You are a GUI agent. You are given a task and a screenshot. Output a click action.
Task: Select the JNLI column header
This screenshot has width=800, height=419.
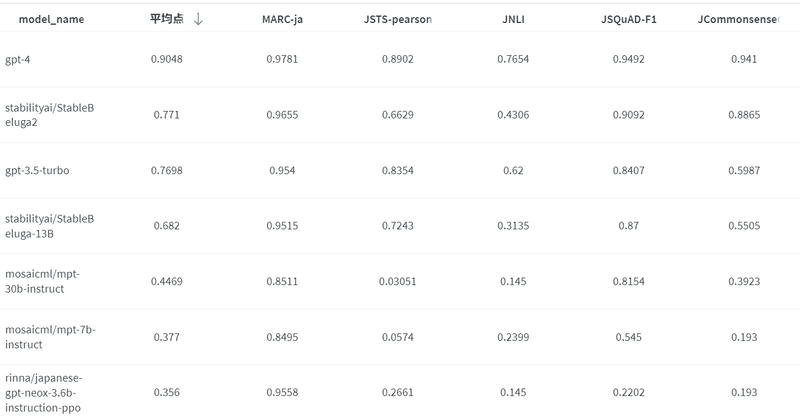coord(514,19)
